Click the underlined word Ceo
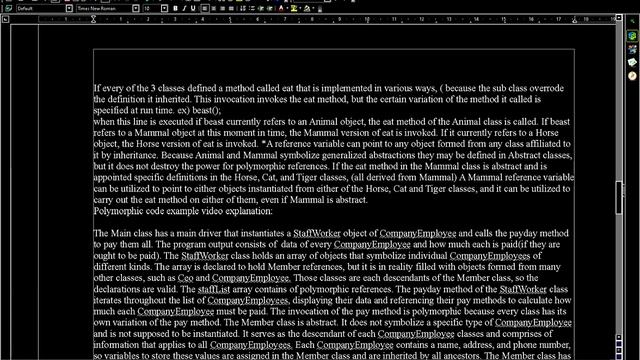The image size is (640, 360). click(x=185, y=278)
